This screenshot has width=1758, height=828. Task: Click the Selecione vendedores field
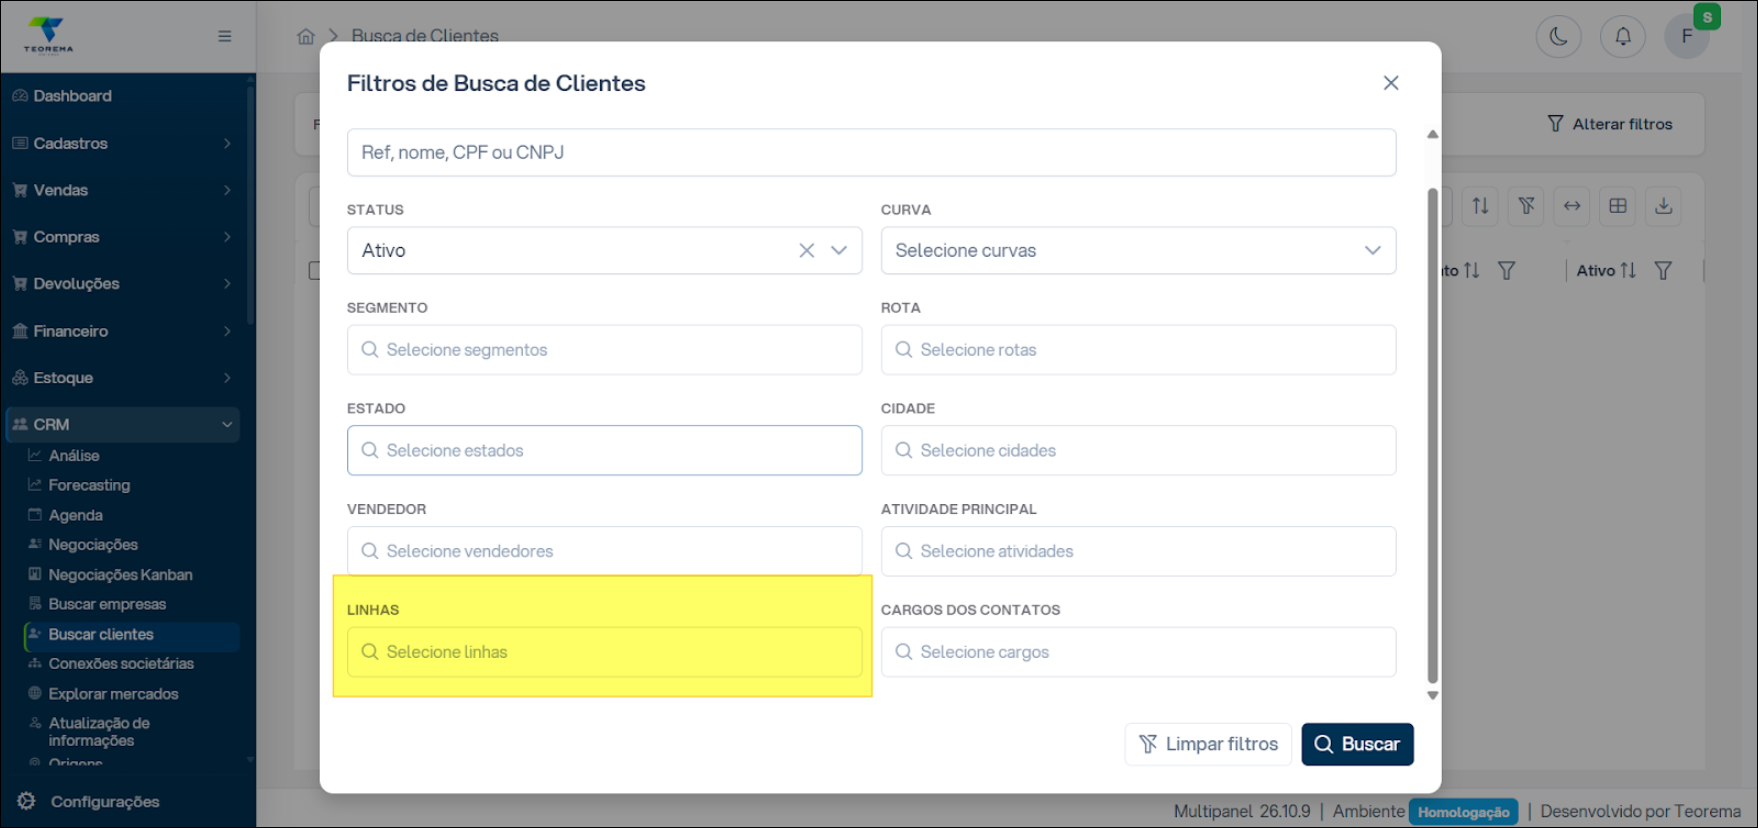point(604,551)
